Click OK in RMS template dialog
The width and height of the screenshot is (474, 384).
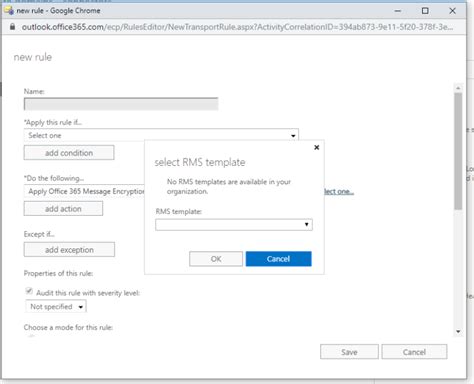[x=216, y=259]
